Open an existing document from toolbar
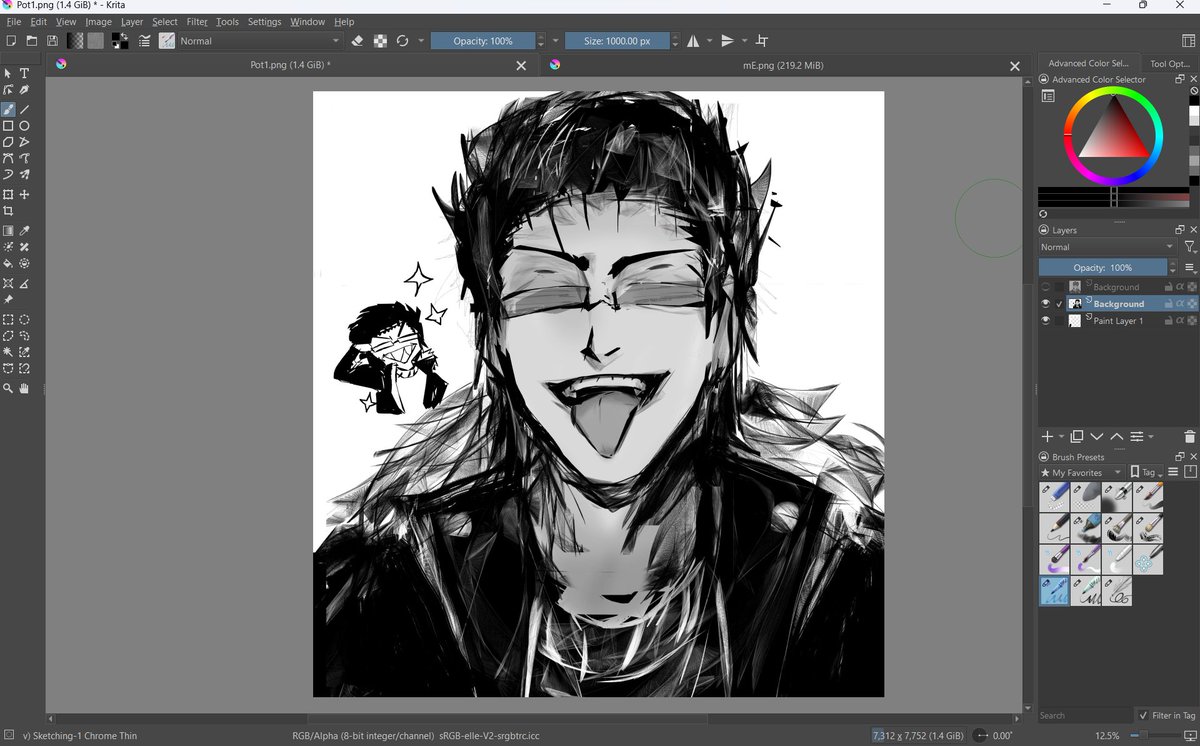The width and height of the screenshot is (1200, 746). pos(32,41)
